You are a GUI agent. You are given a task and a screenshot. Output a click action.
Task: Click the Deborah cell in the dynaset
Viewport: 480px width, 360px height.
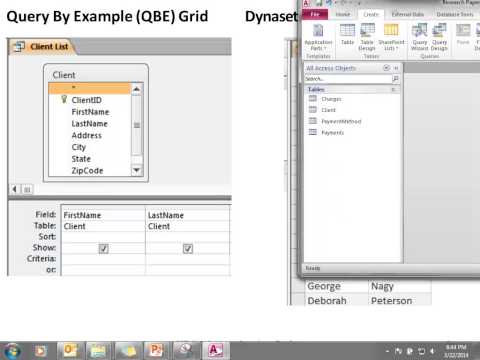pyautogui.click(x=336, y=300)
